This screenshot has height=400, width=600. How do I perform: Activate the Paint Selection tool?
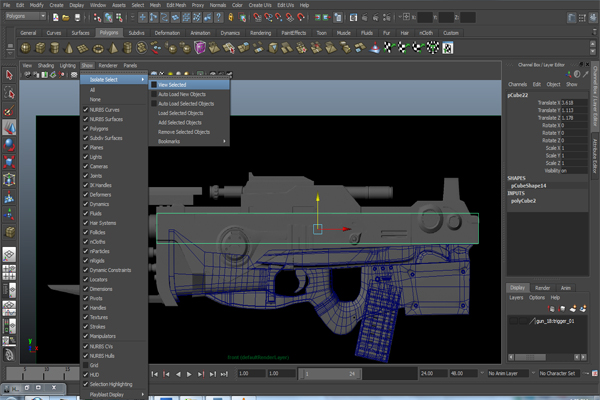pyautogui.click(x=9, y=110)
